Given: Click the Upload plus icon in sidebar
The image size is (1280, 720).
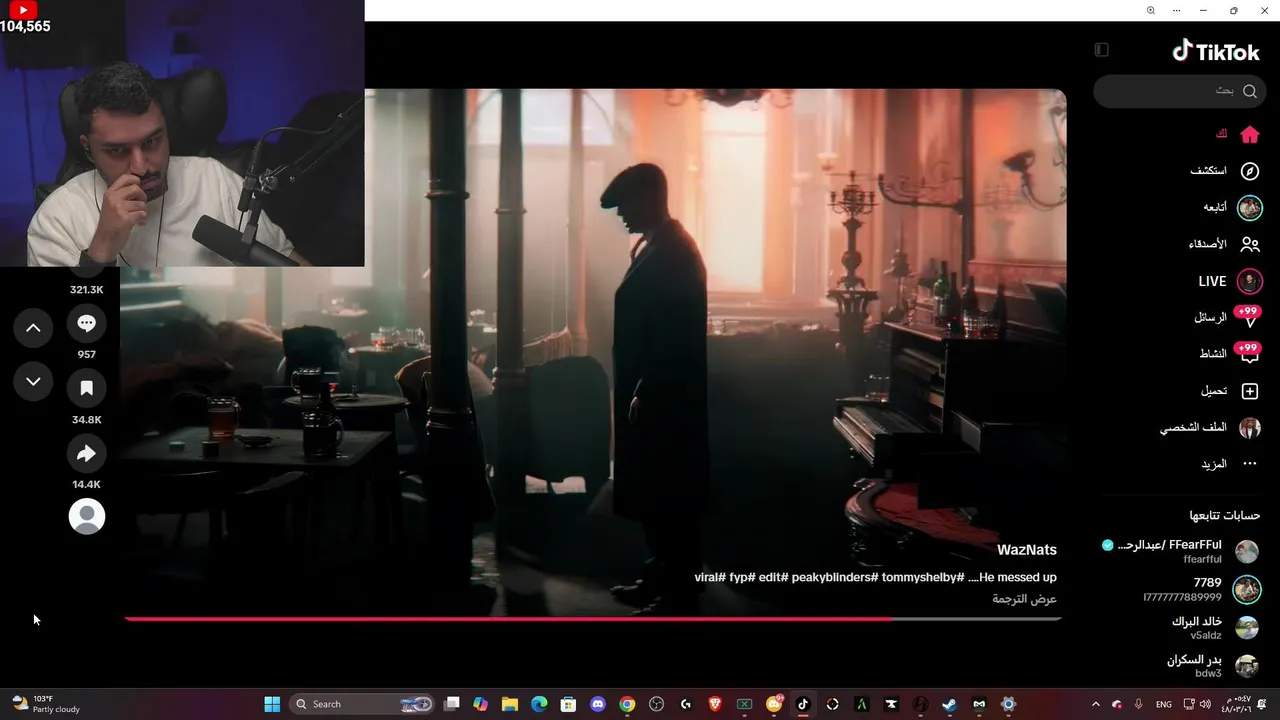Looking at the screenshot, I should [1249, 391].
